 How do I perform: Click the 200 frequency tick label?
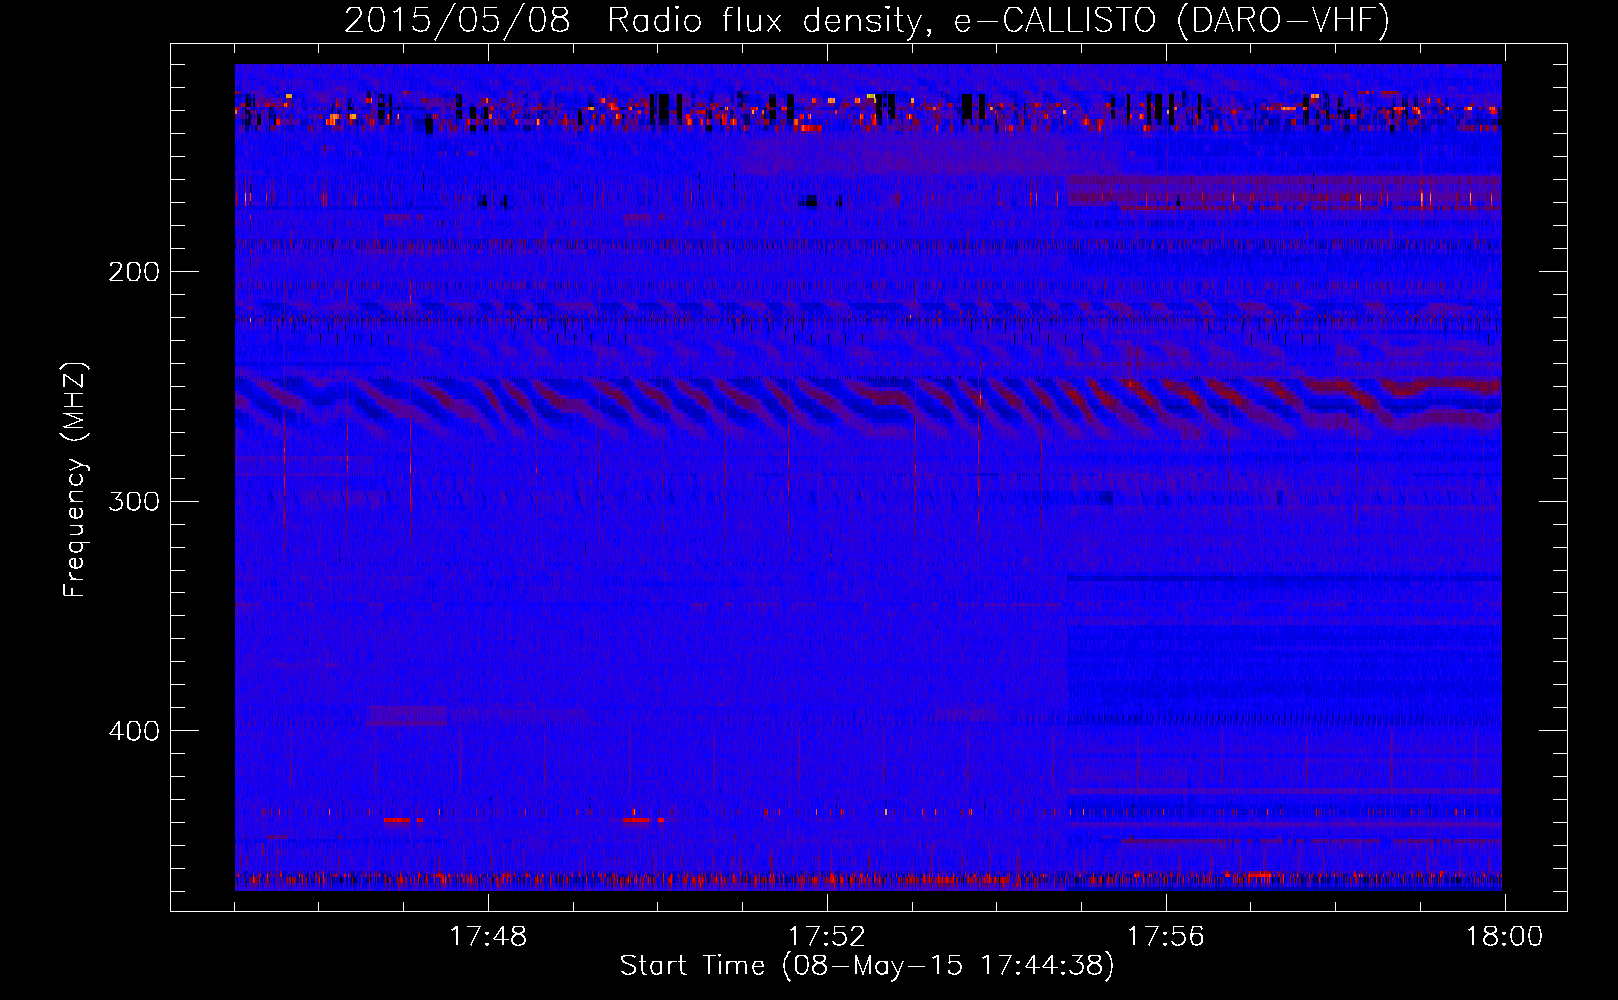(134, 272)
